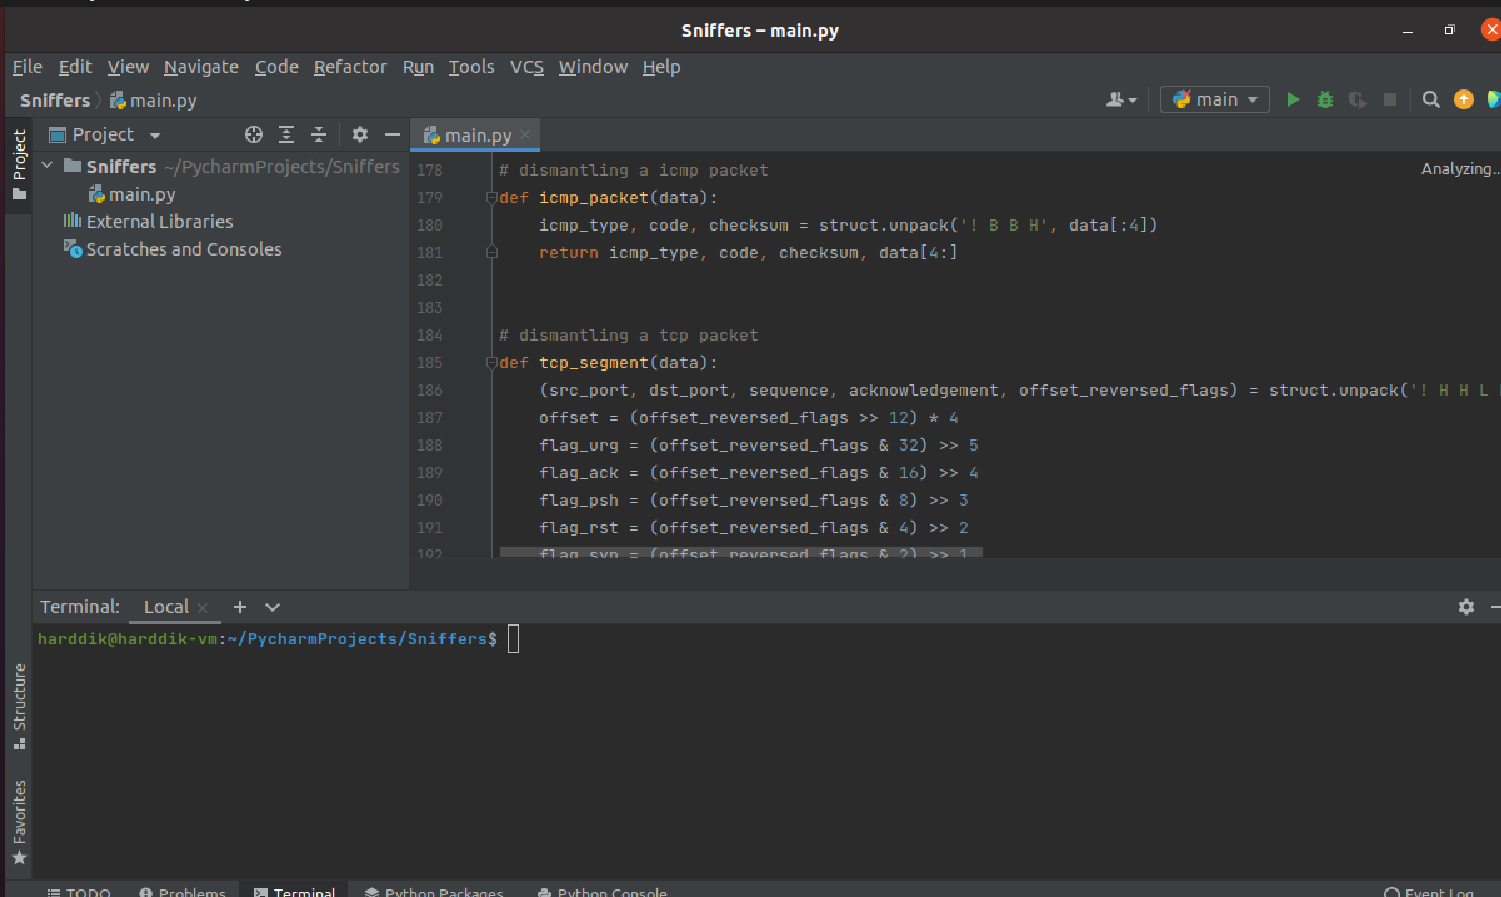Open the TODO tool window tab
1501x897 pixels.
click(x=78, y=892)
